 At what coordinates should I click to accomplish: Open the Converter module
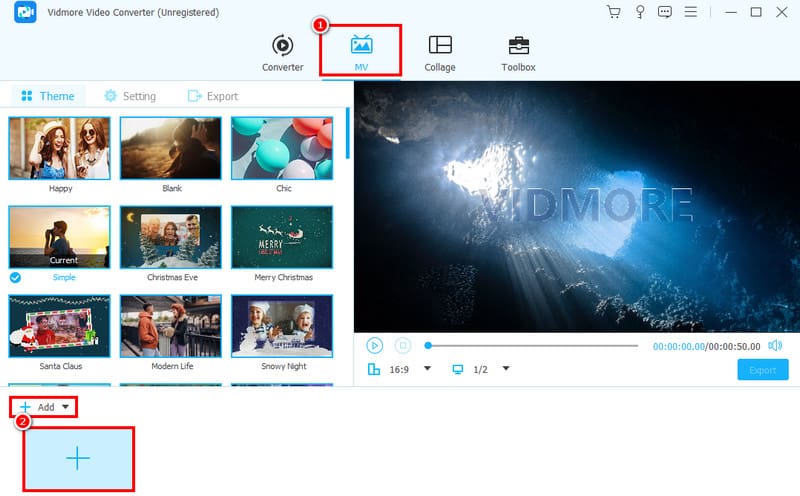[x=282, y=52]
